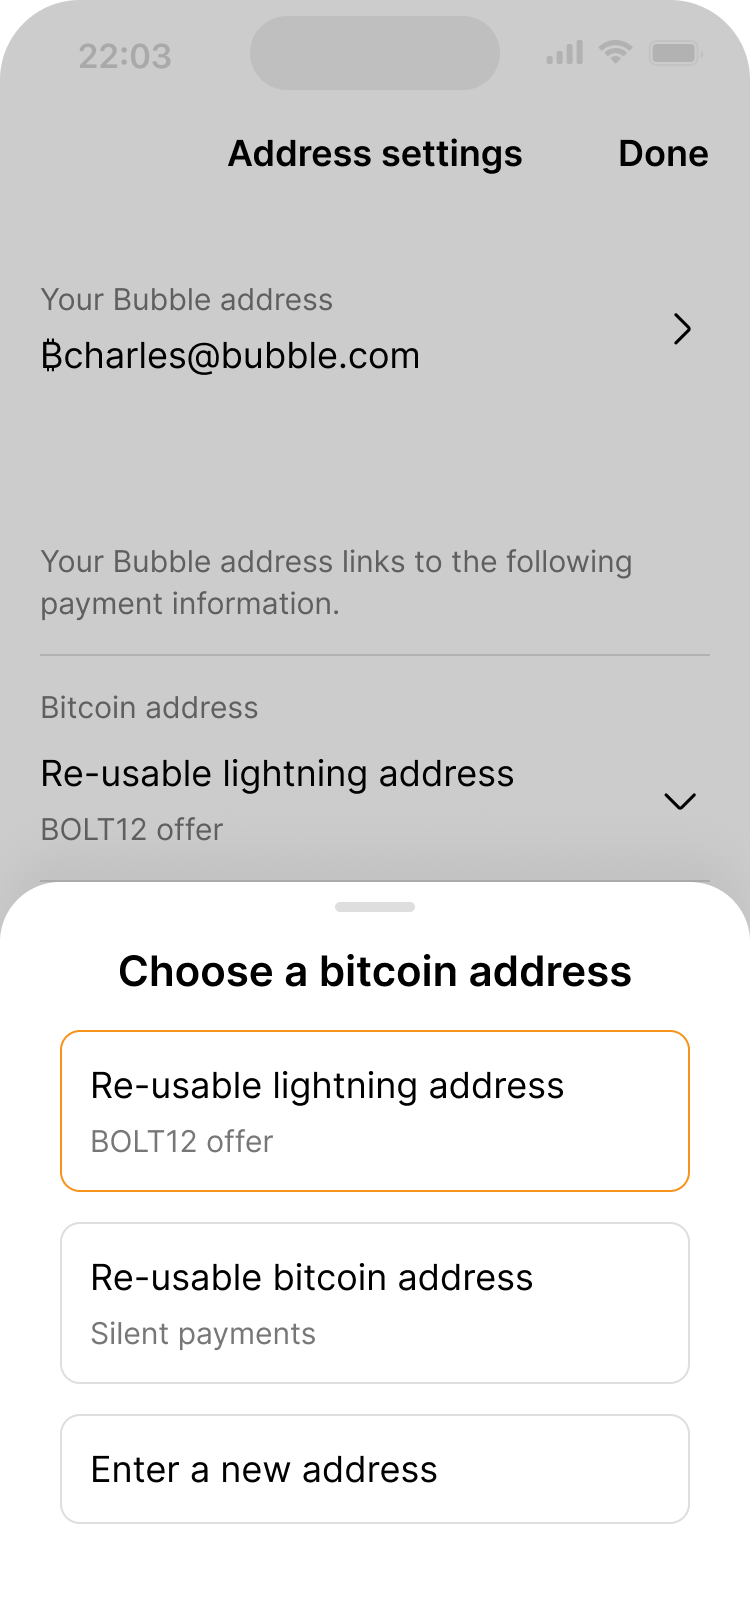Tap the Bitcoin address field label
The image size is (750, 1624).
tap(149, 707)
